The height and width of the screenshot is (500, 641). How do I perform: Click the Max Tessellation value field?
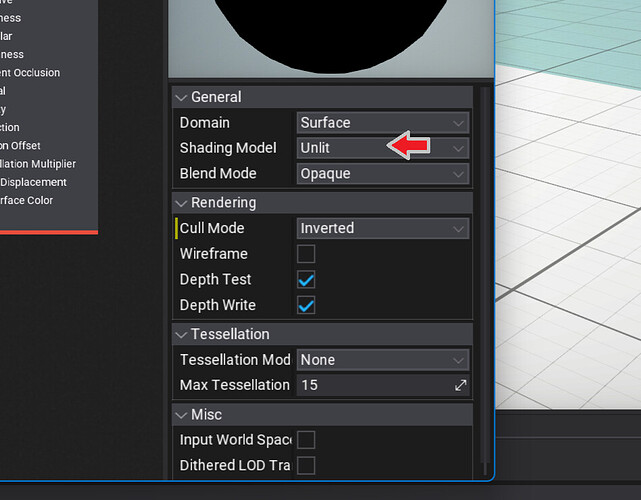tap(372, 385)
